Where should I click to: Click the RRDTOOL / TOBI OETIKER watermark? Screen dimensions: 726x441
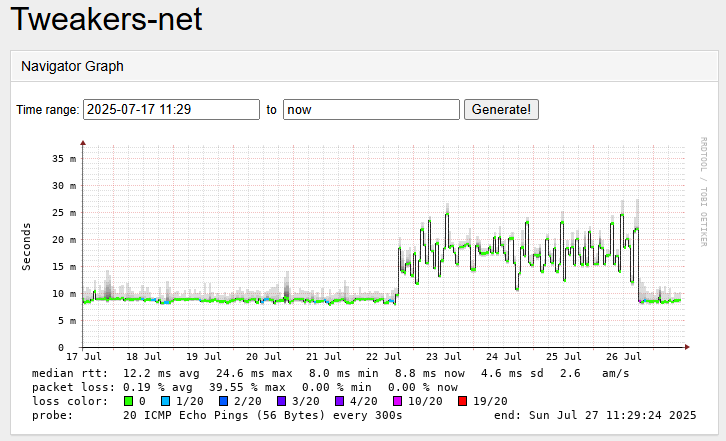703,190
